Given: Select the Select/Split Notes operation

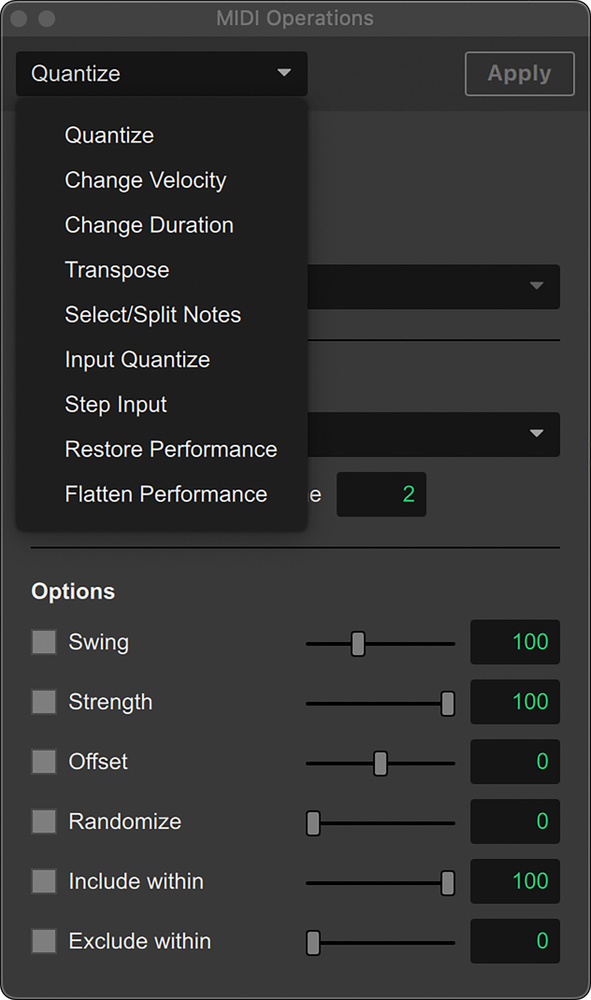Looking at the screenshot, I should click(153, 314).
